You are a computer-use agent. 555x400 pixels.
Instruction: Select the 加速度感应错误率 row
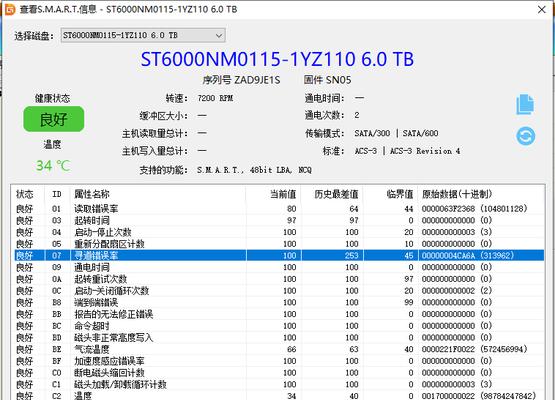click(x=279, y=361)
